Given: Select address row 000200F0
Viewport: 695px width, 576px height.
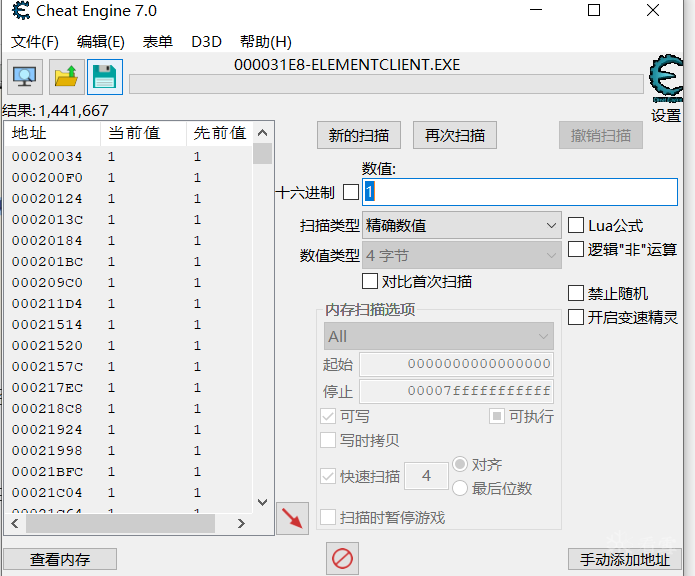Looking at the screenshot, I should [129, 178].
